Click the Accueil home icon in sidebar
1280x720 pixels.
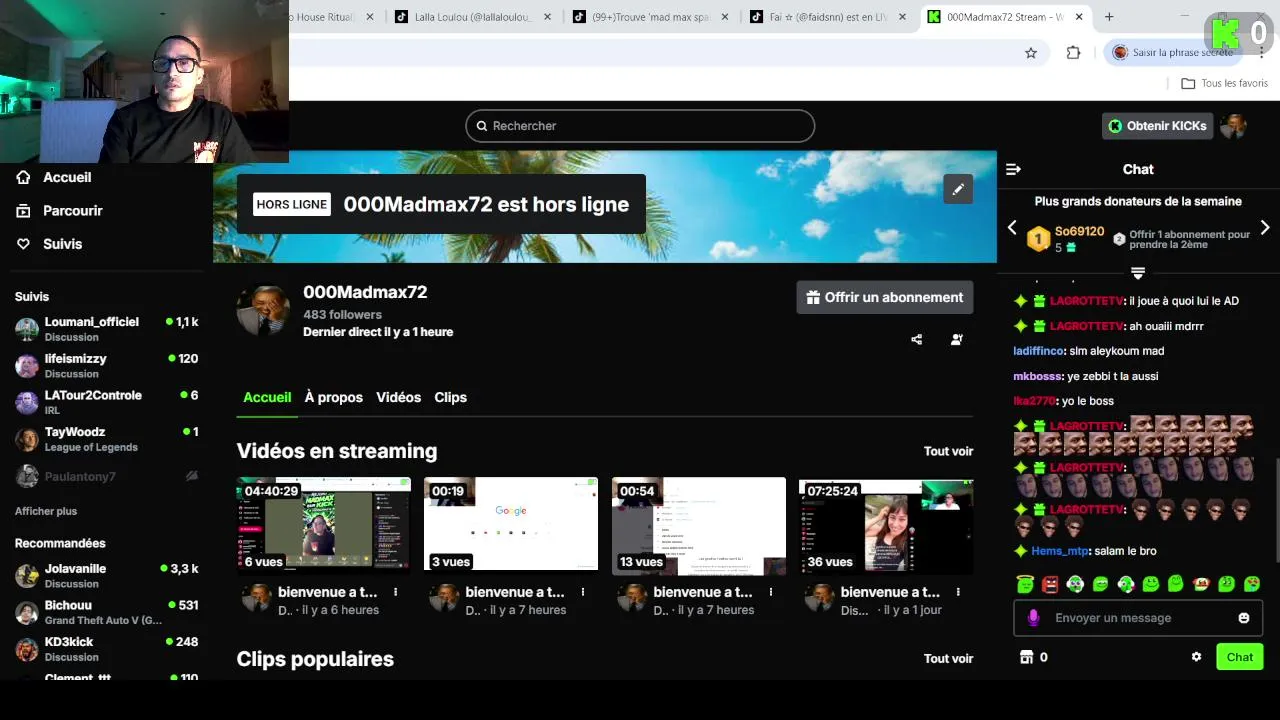click(x=23, y=177)
